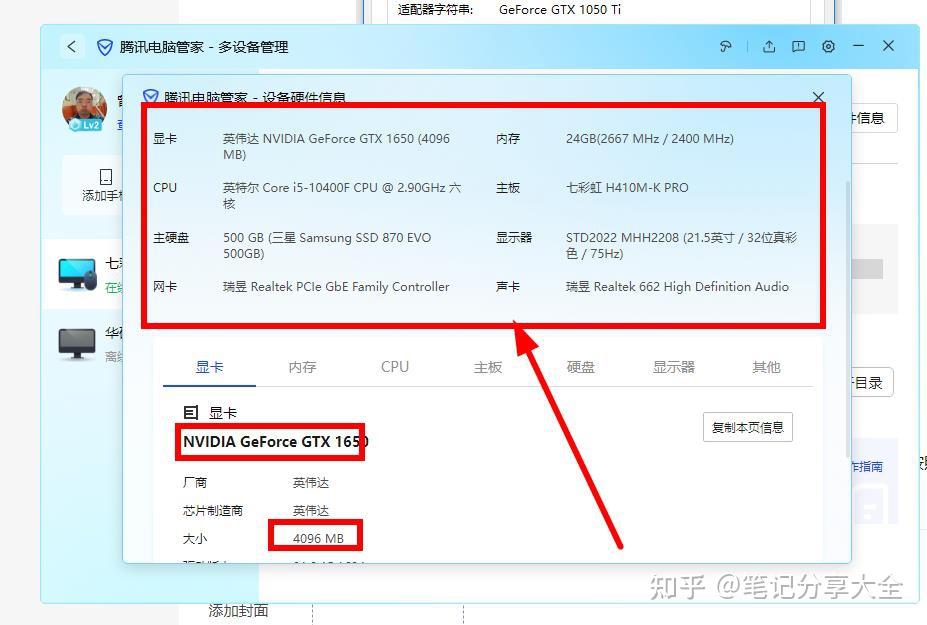
Task: Open the feedback message icon
Action: [799, 46]
